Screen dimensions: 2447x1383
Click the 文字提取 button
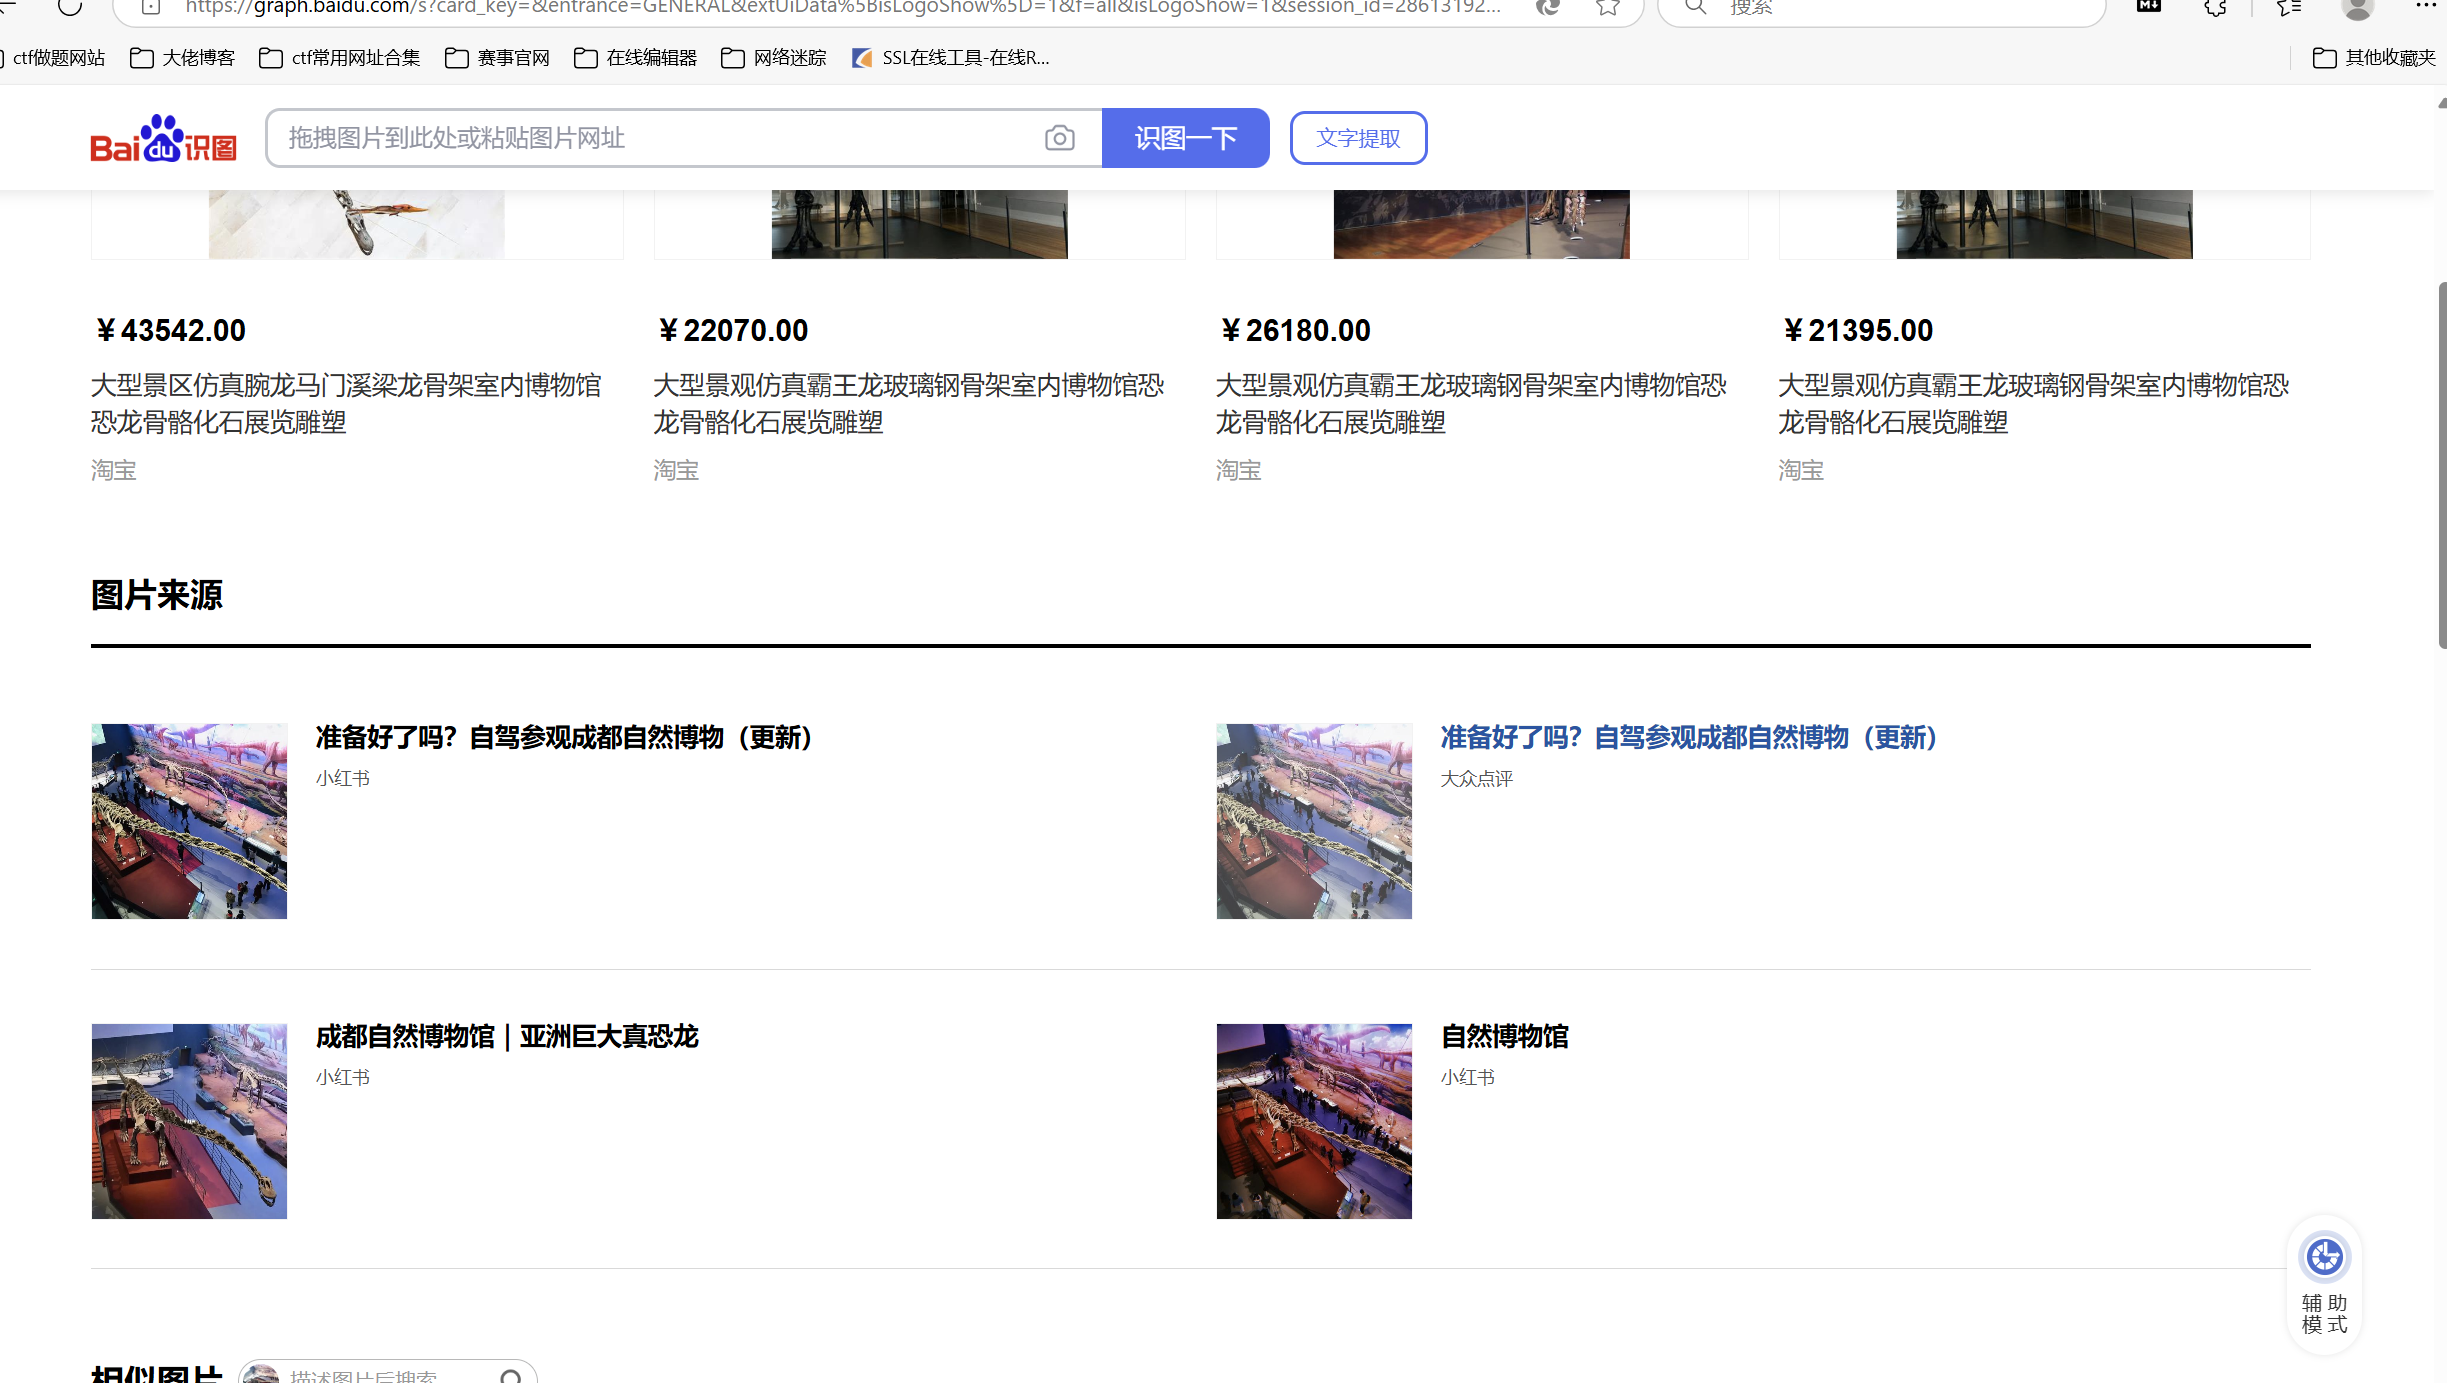(1358, 138)
